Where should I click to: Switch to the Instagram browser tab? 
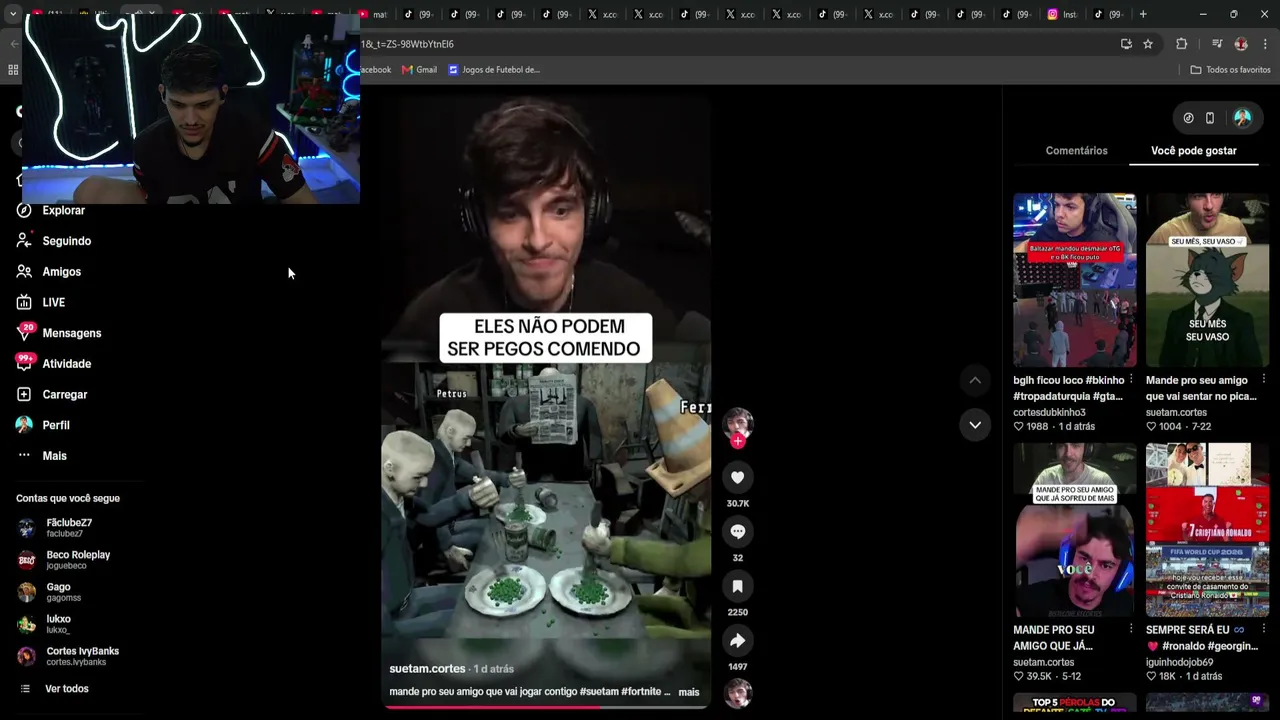(1062, 14)
